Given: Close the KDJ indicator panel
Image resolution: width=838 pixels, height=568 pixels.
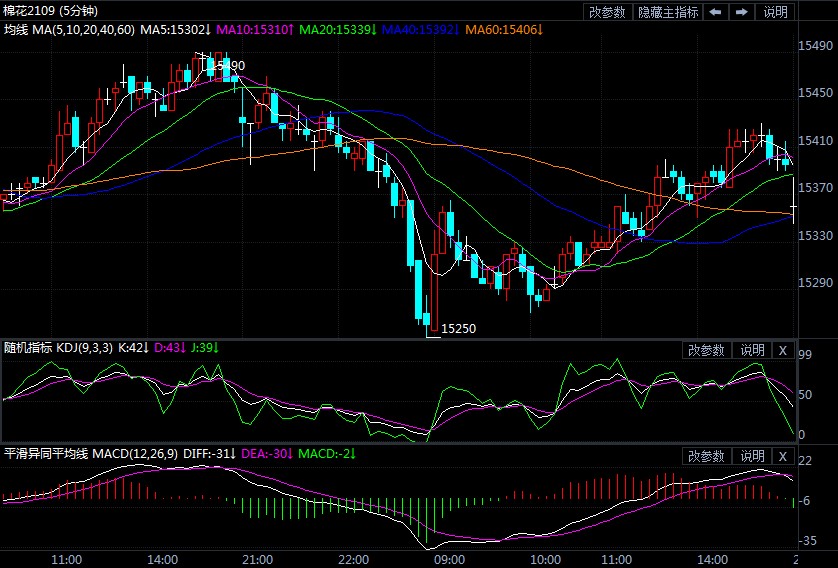Looking at the screenshot, I should click(x=782, y=350).
